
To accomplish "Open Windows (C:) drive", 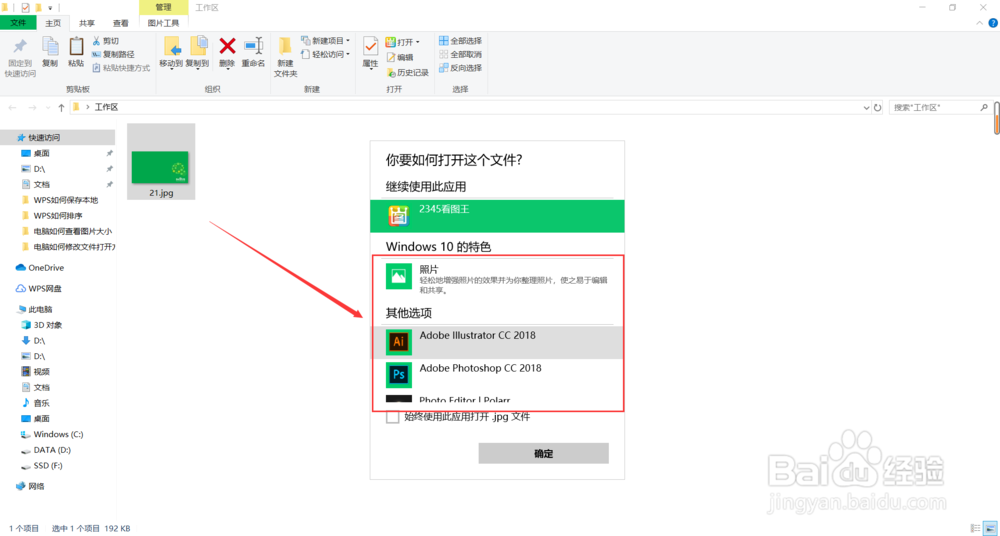I will [57, 434].
